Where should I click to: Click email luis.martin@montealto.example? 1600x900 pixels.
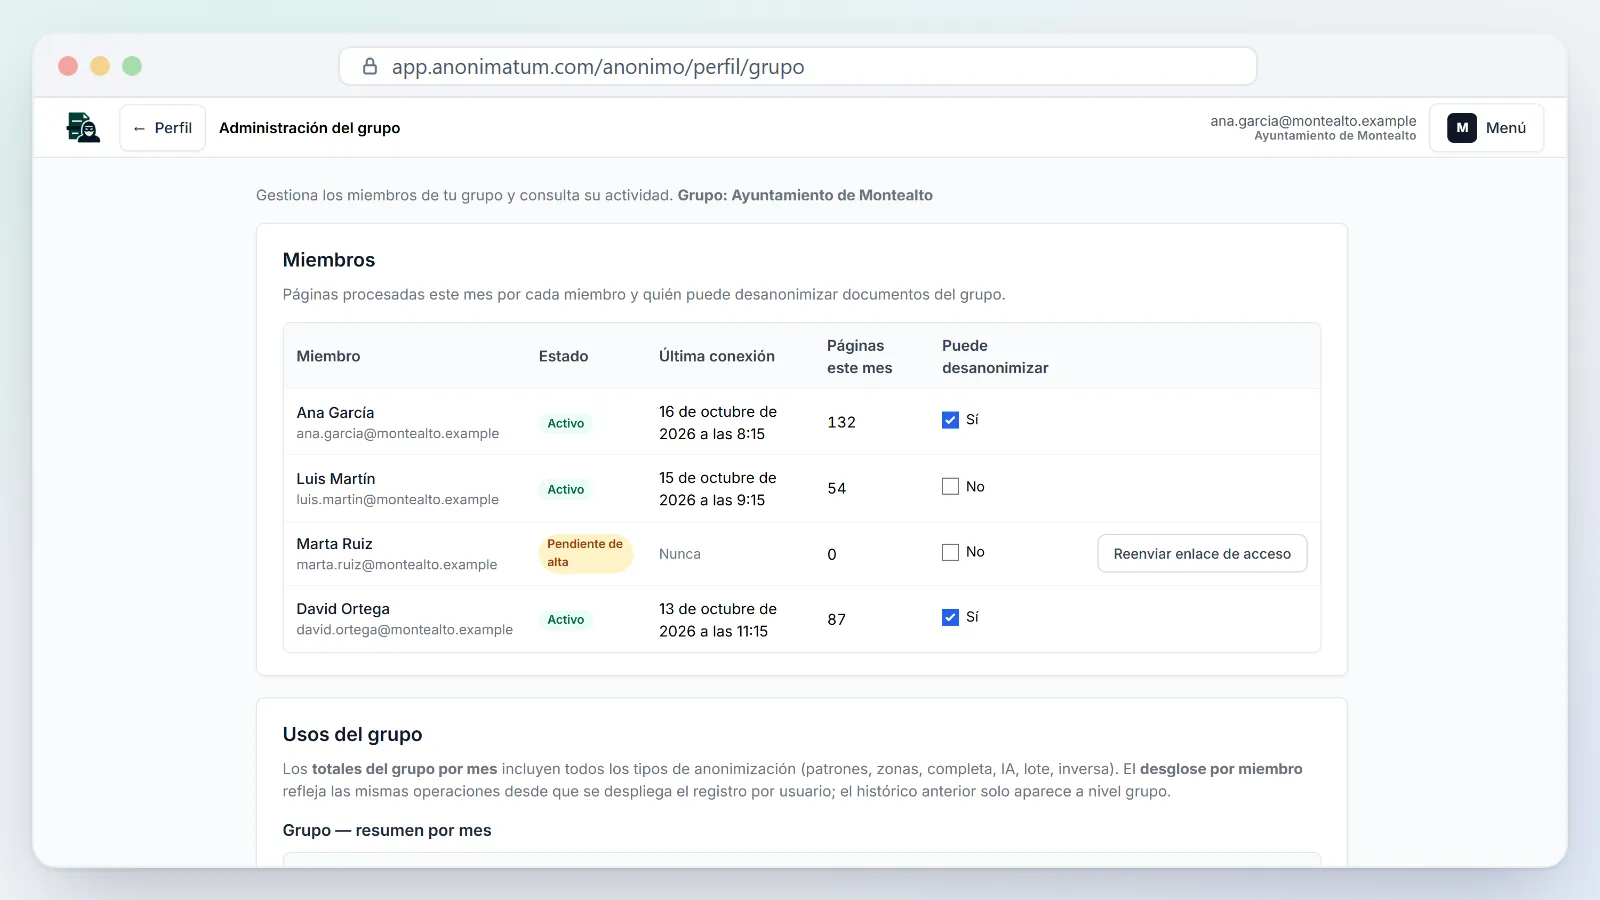397,499
